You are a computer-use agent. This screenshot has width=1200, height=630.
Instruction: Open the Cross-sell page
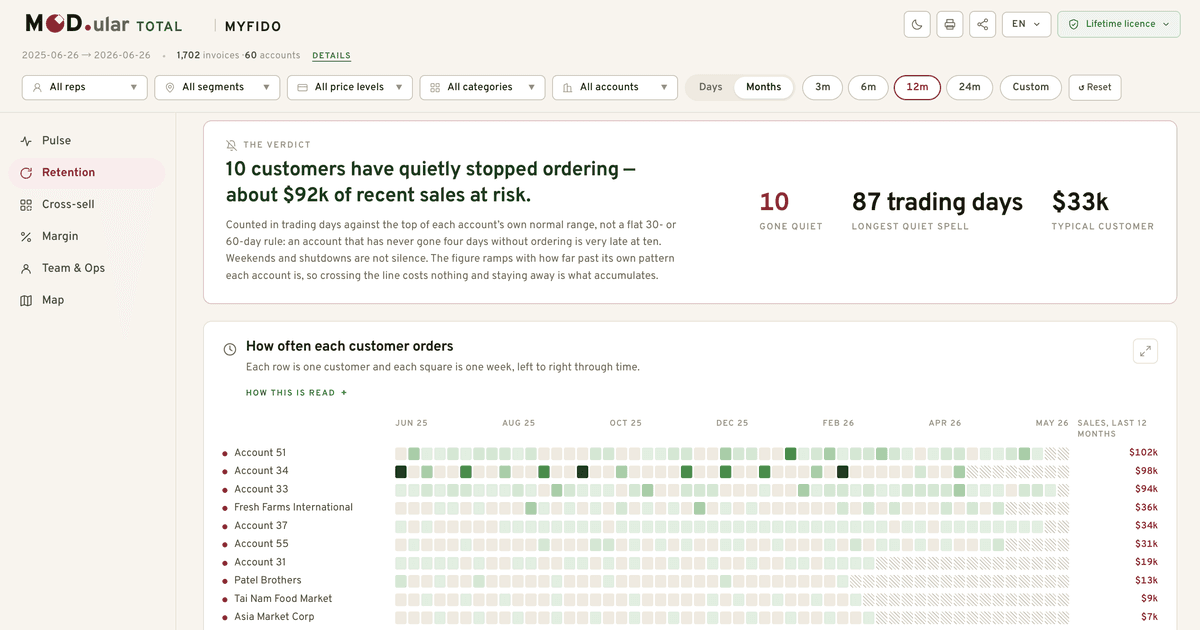[x=87, y=205]
